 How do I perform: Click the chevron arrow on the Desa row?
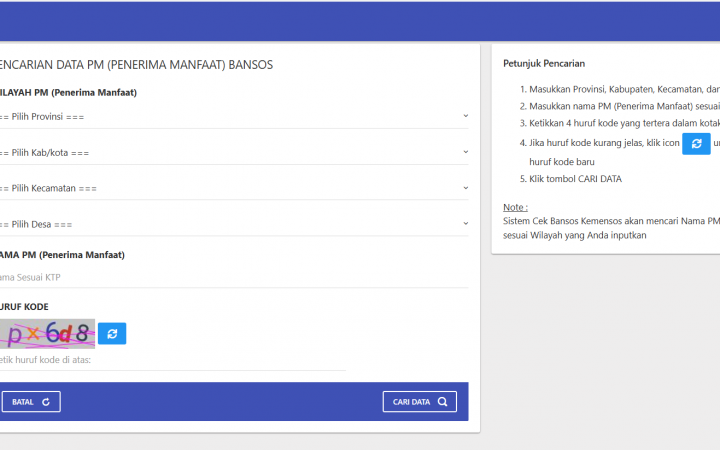pos(465,223)
